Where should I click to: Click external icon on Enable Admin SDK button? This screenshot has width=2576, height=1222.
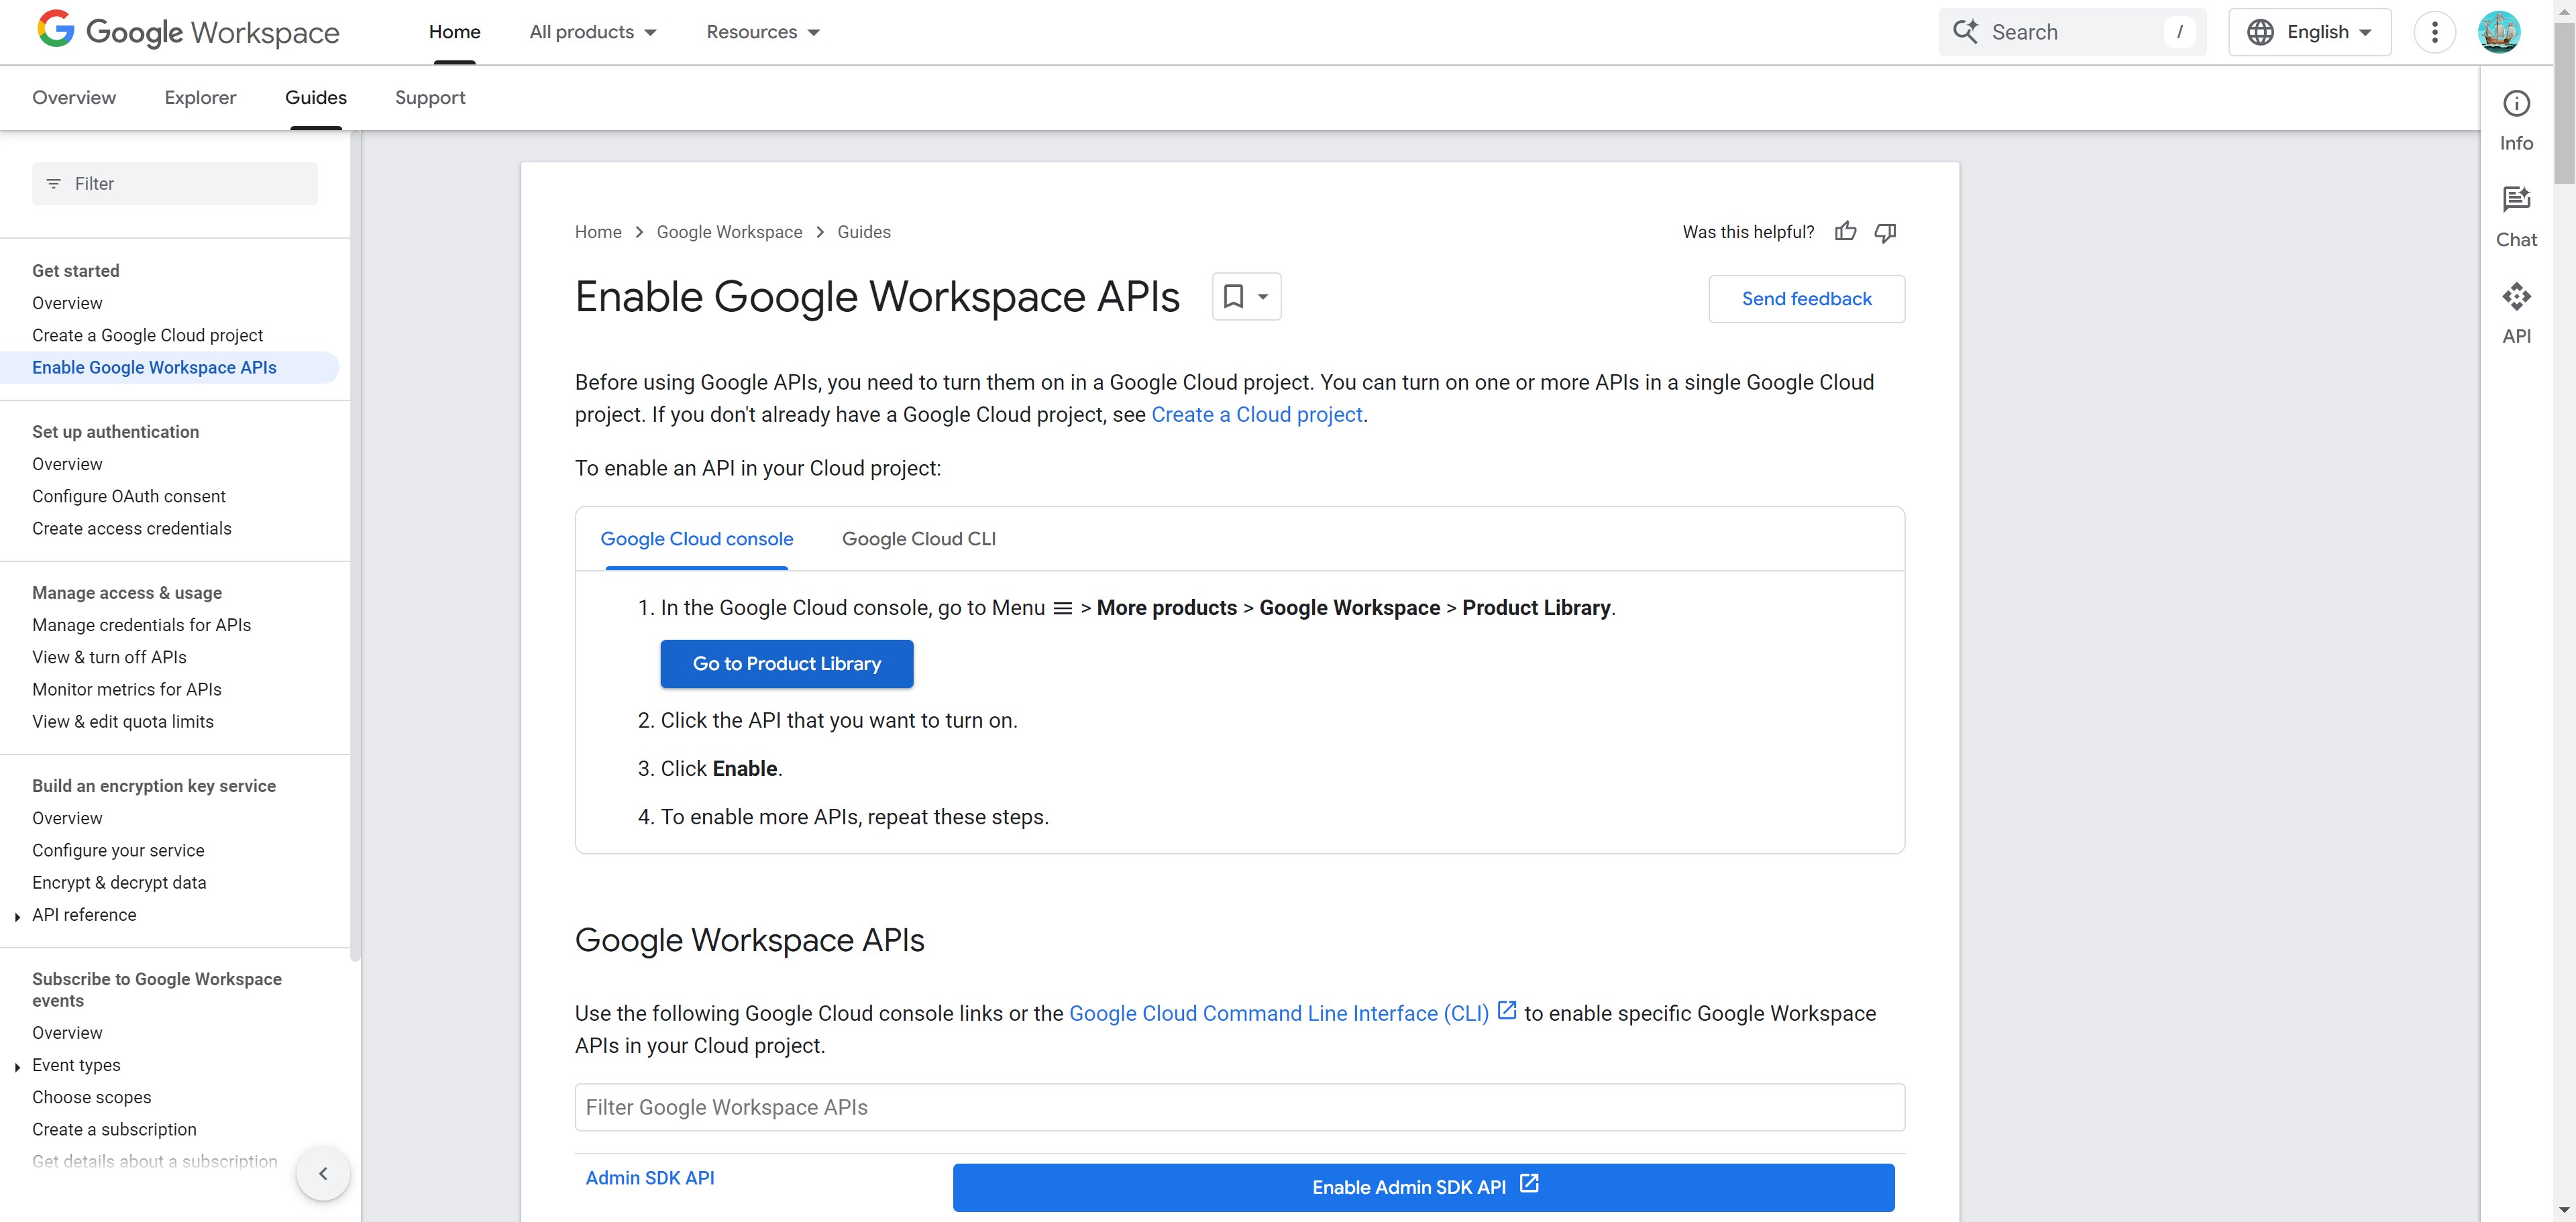[1529, 1184]
